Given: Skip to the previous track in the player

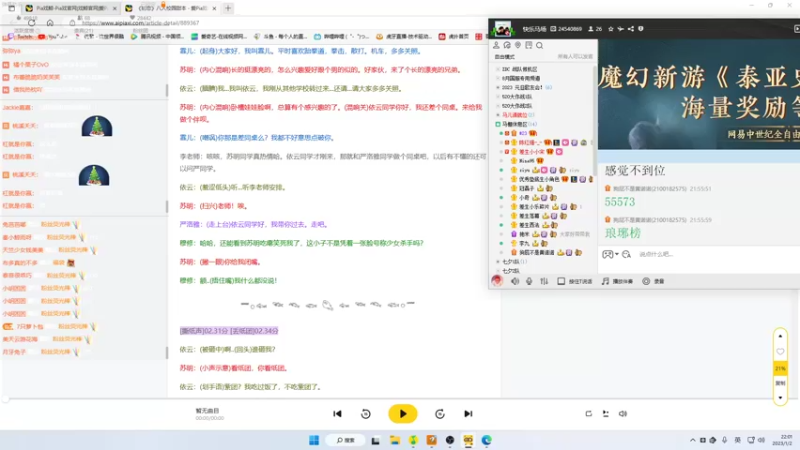Looking at the screenshot, I should tap(337, 414).
